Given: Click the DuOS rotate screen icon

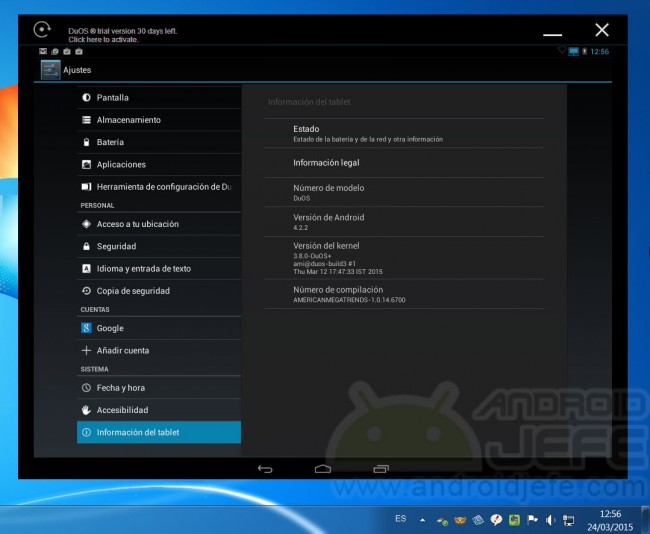Looking at the screenshot, I should [42, 30].
